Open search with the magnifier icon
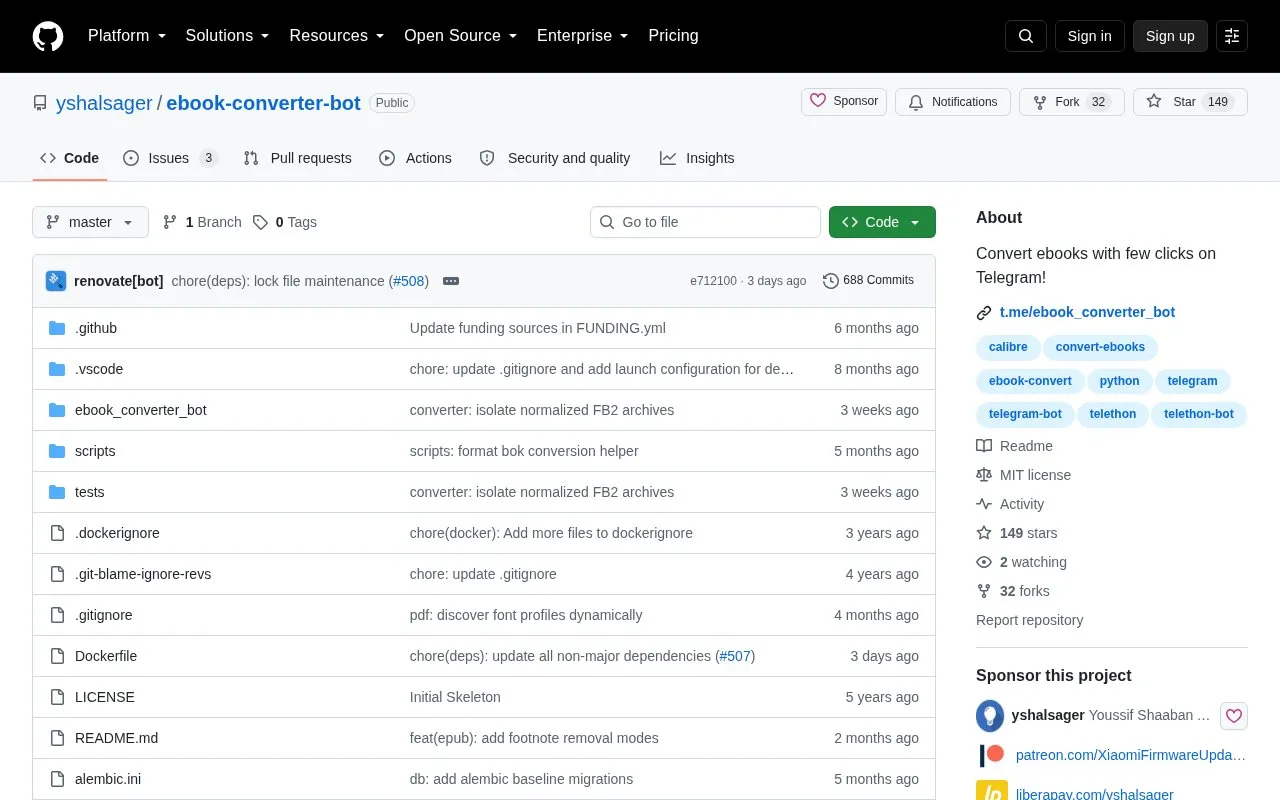1280x800 pixels. [x=1026, y=36]
